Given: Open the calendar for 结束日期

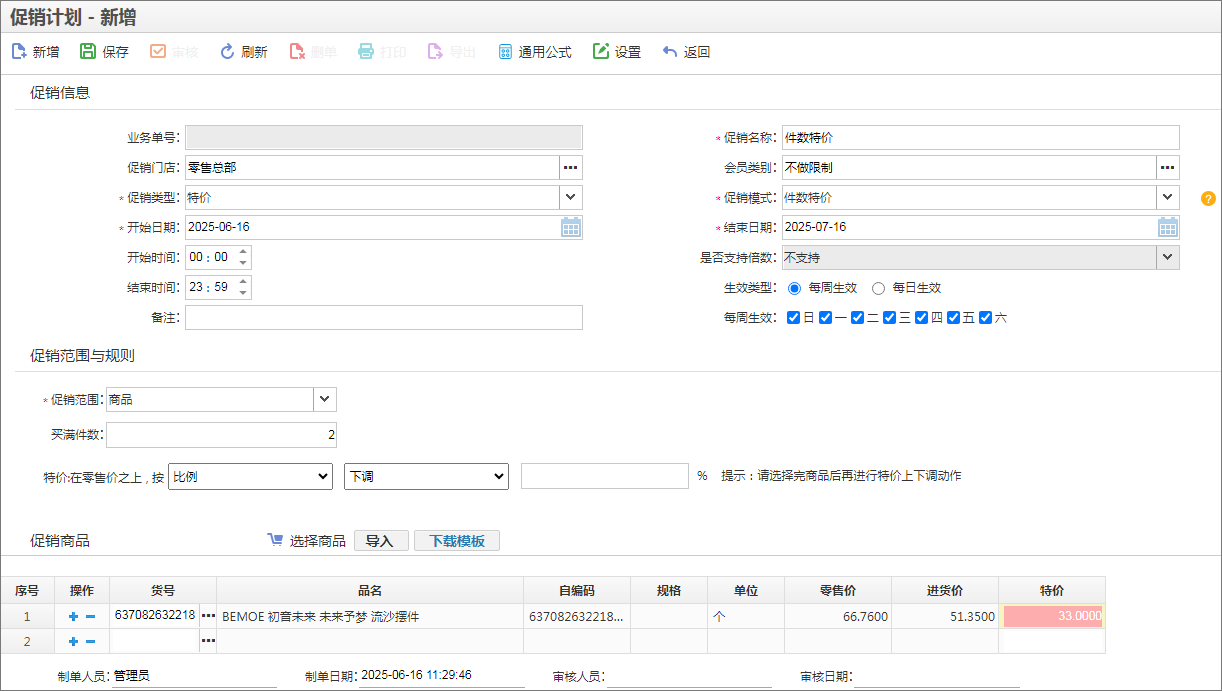Looking at the screenshot, I should [1168, 227].
